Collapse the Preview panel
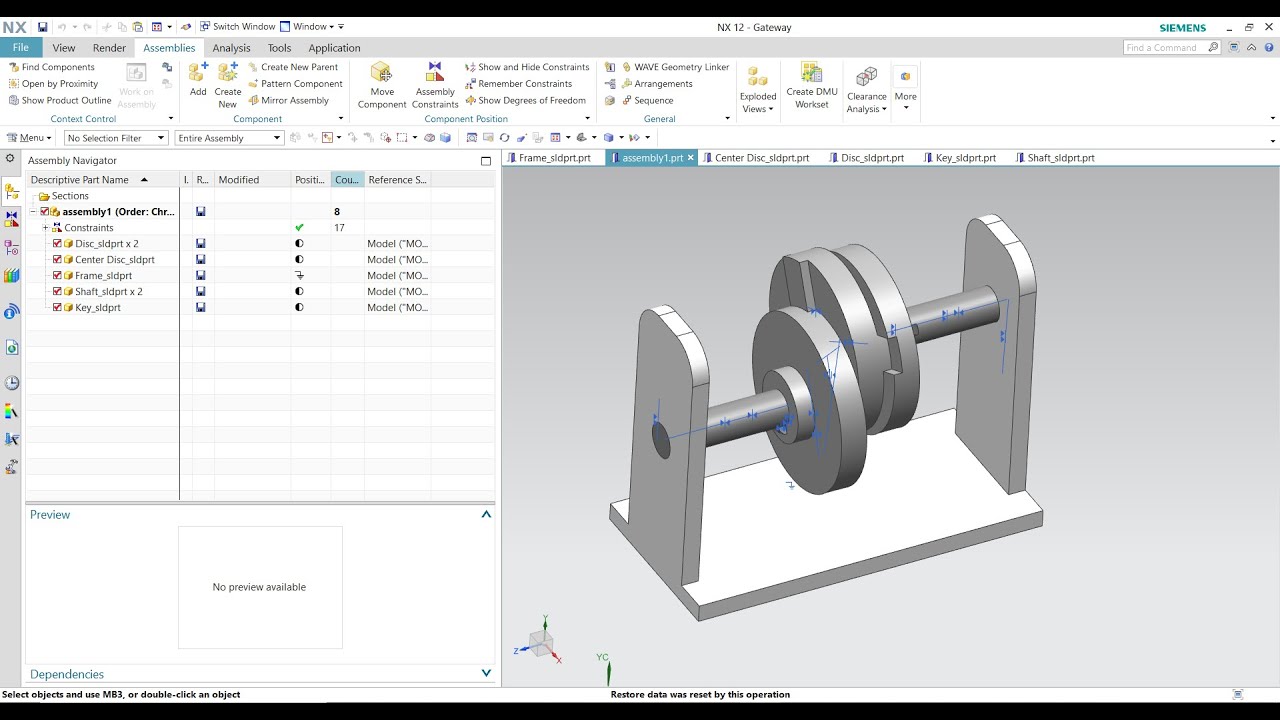Image resolution: width=1280 pixels, height=720 pixels. click(x=486, y=514)
